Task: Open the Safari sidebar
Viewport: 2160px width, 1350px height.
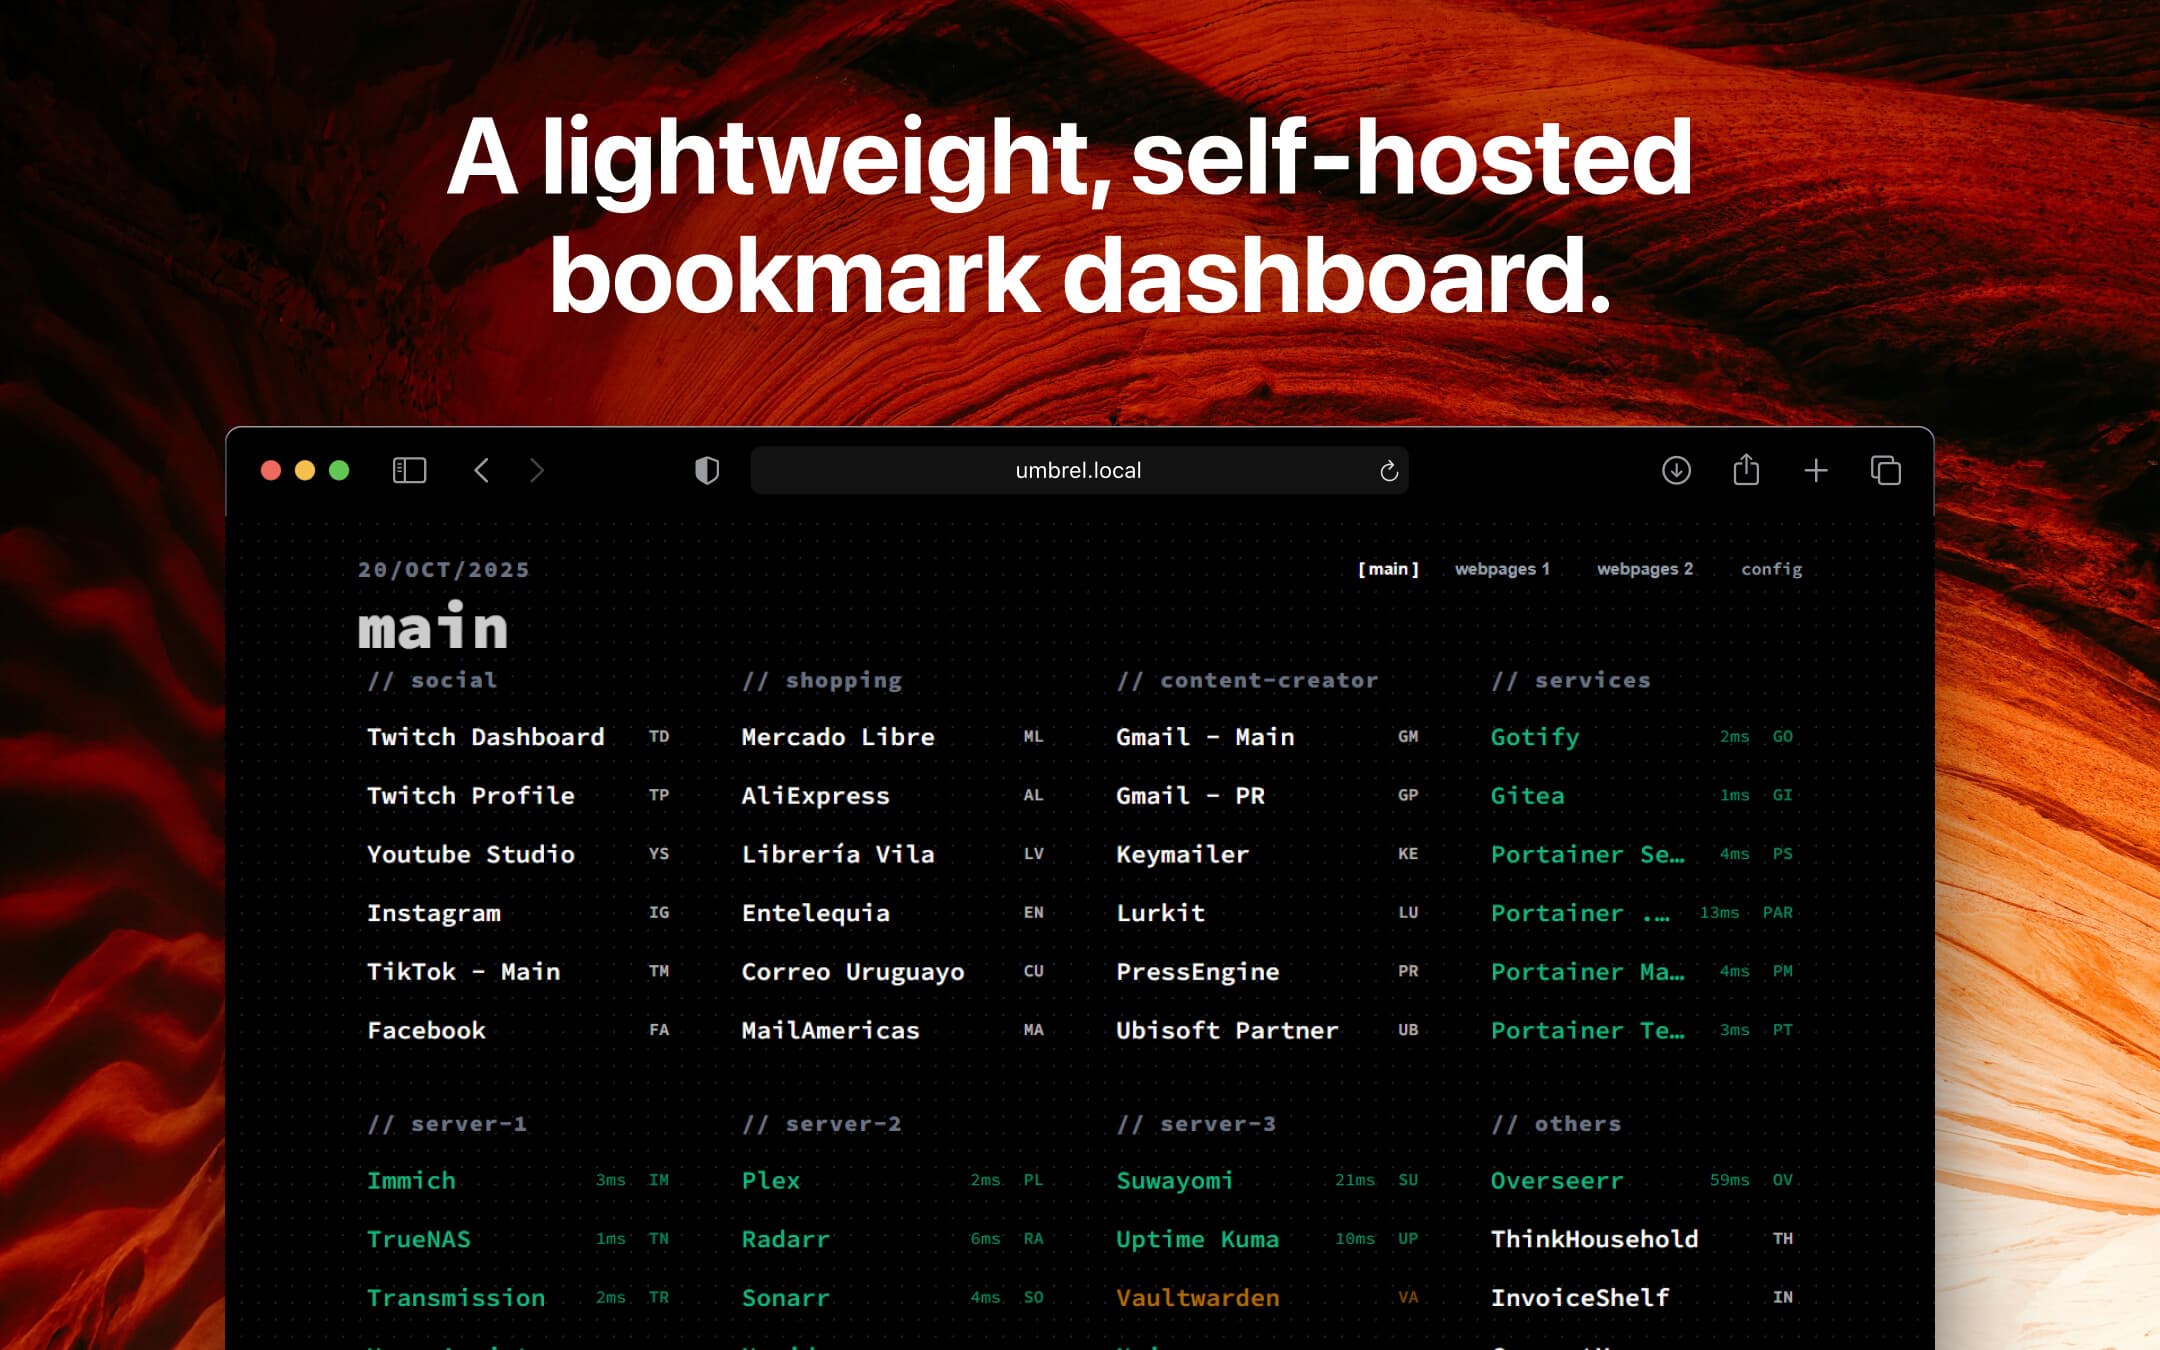Action: pyautogui.click(x=408, y=470)
